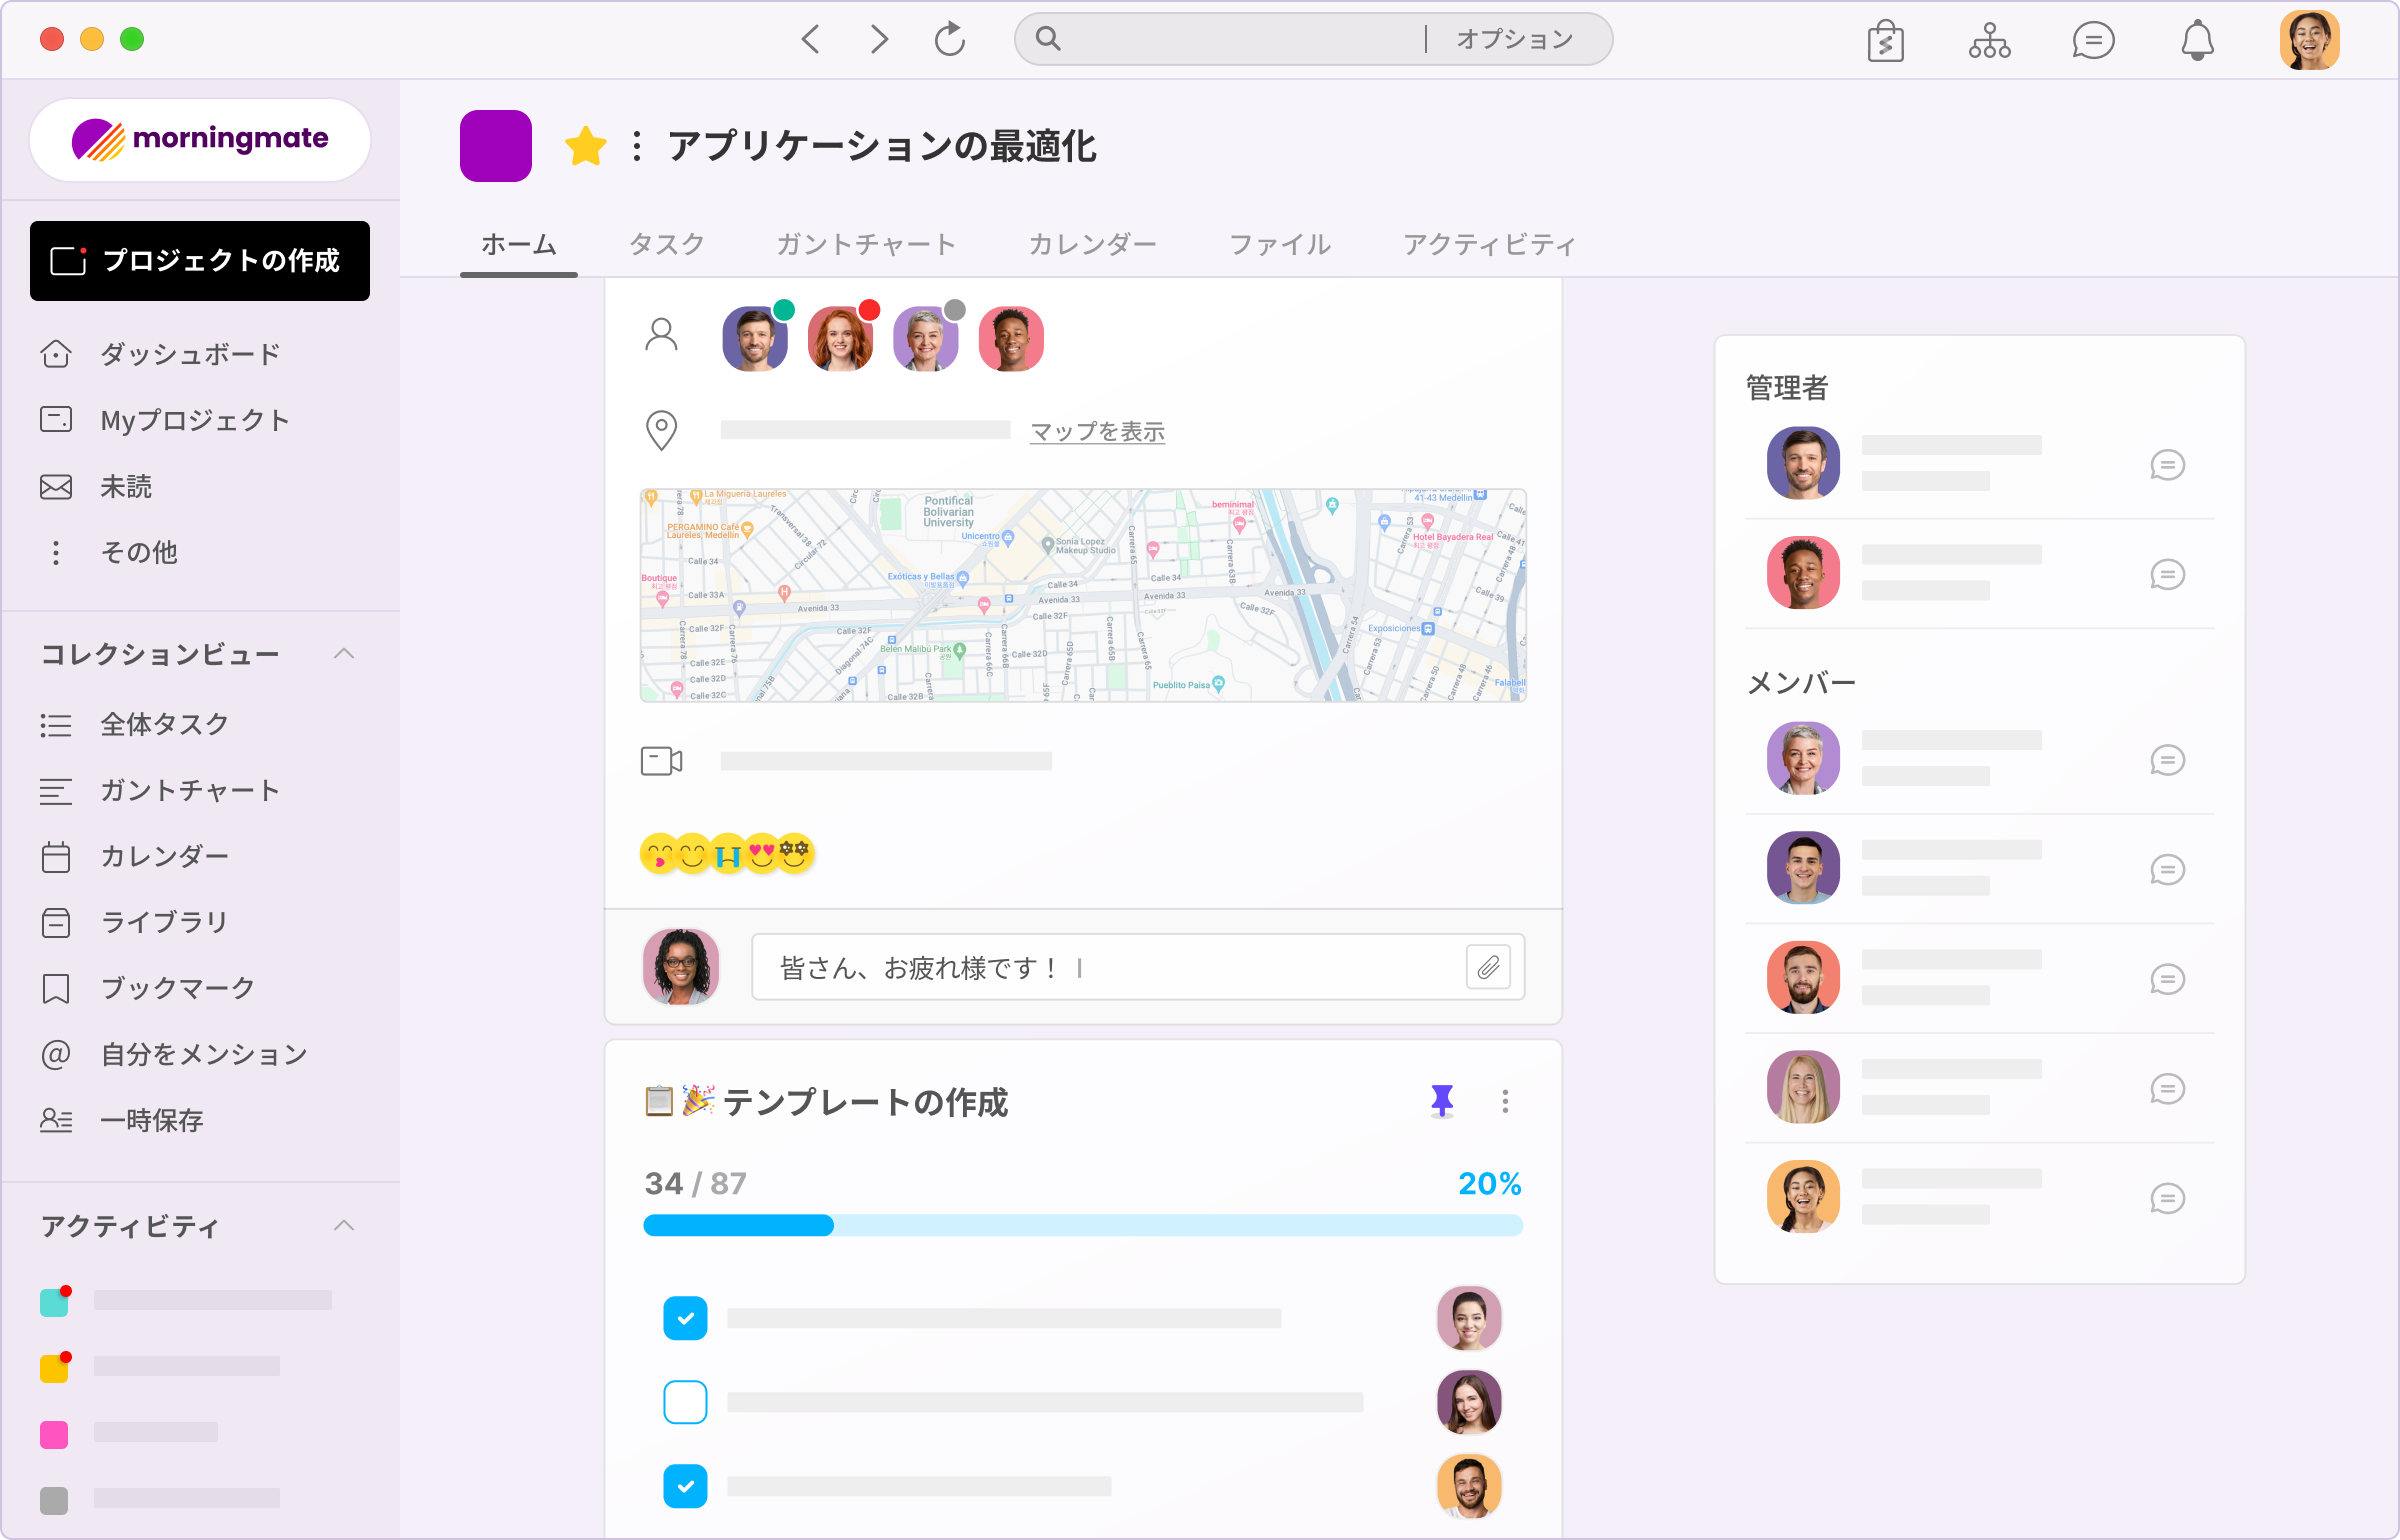Image resolution: width=2400 pixels, height=1540 pixels.
Task: Collapse the アクティビティ sidebar section
Action: (x=344, y=1226)
